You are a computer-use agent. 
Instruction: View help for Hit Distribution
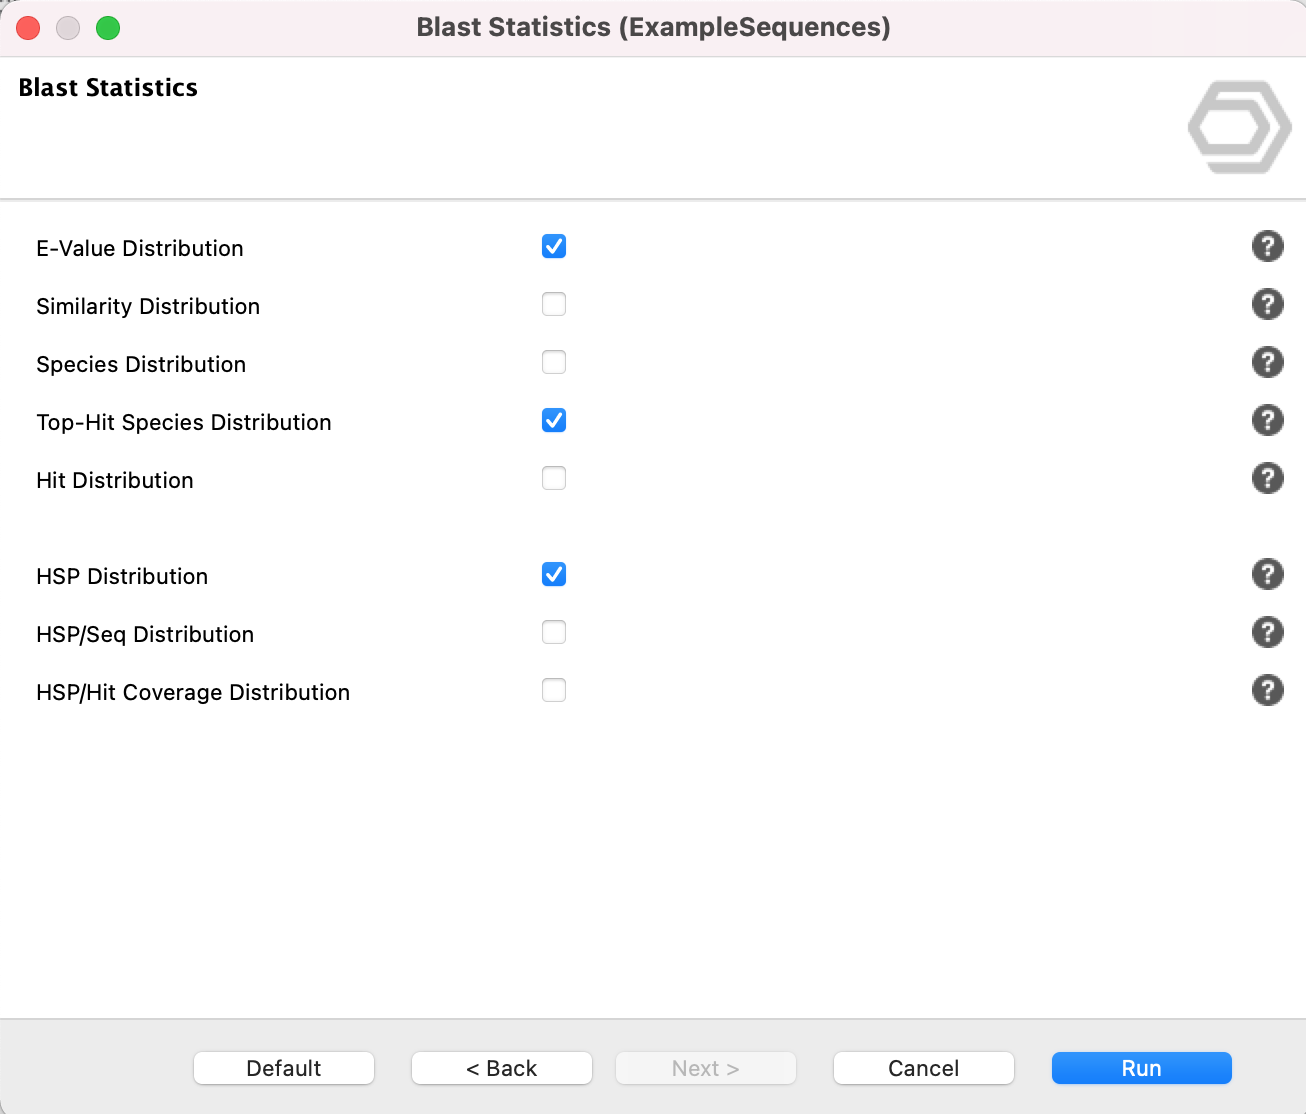1267,478
